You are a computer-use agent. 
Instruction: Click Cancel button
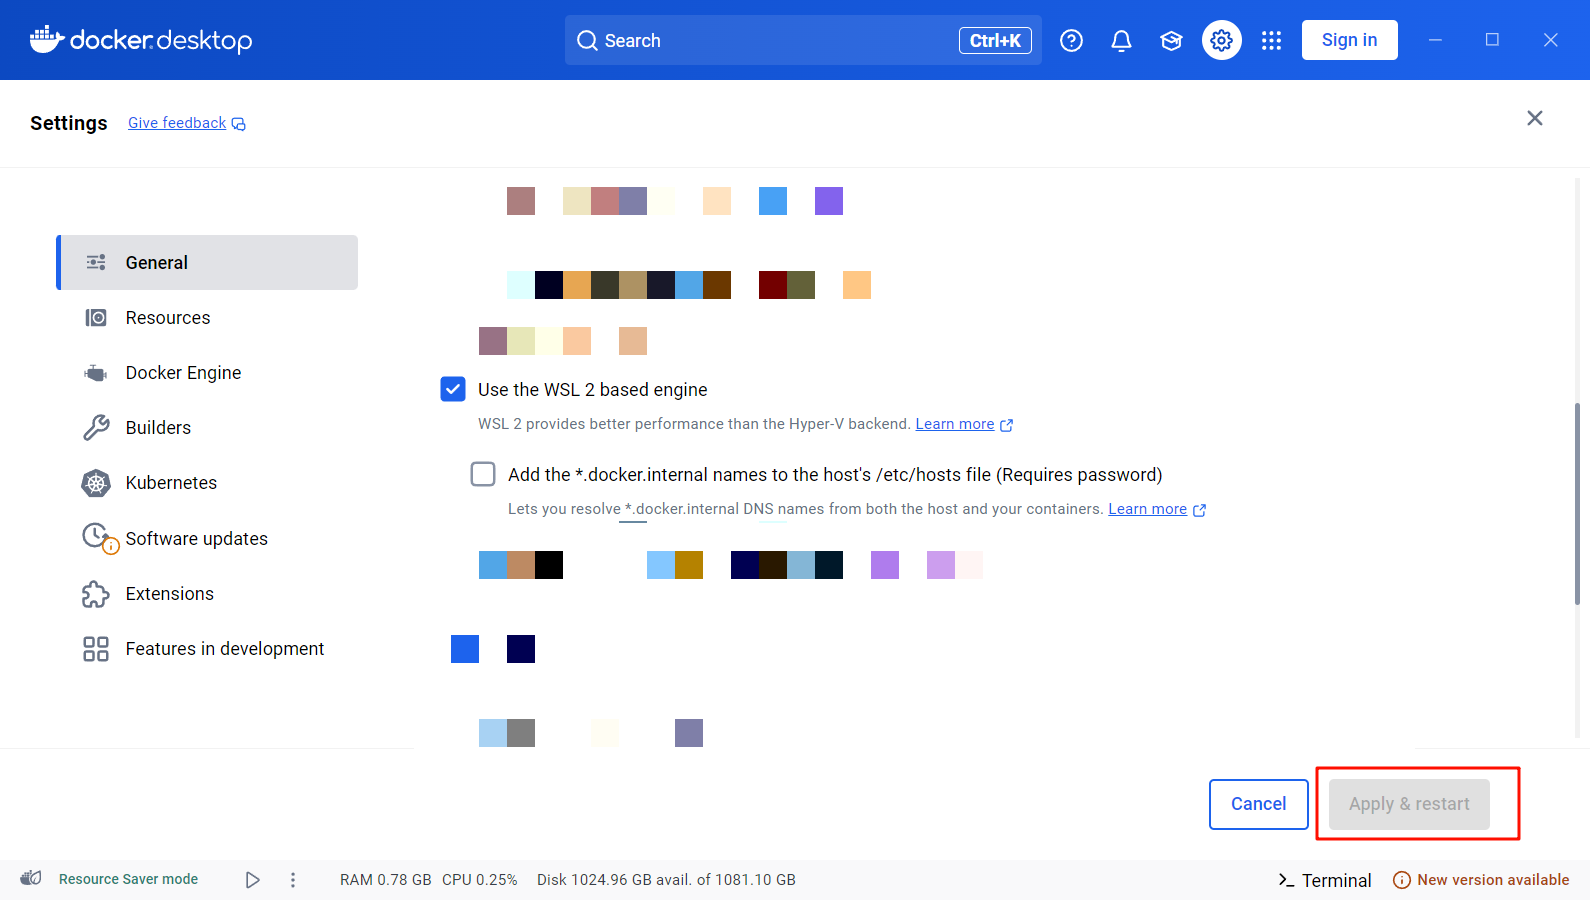click(1258, 804)
